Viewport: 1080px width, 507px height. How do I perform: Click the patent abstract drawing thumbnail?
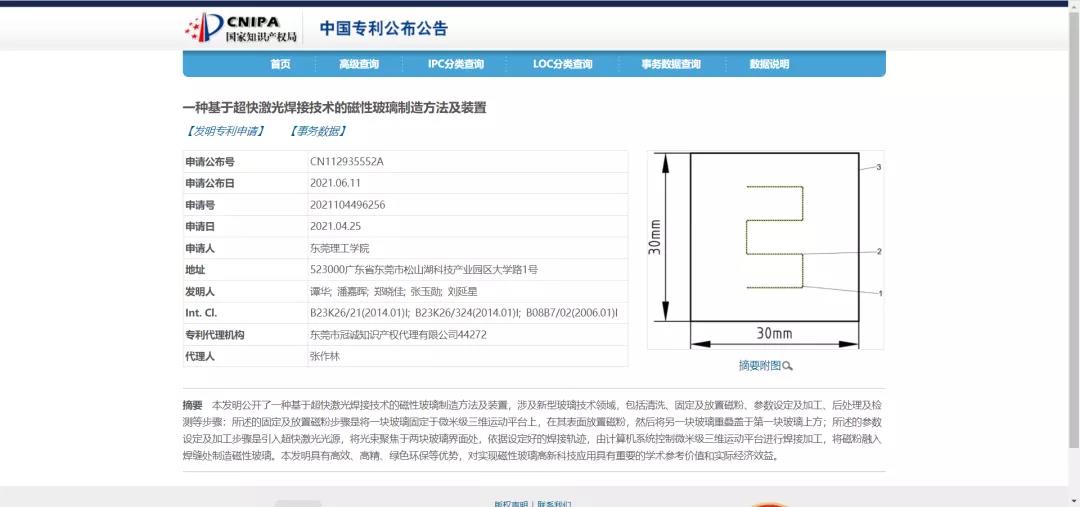tap(765, 250)
